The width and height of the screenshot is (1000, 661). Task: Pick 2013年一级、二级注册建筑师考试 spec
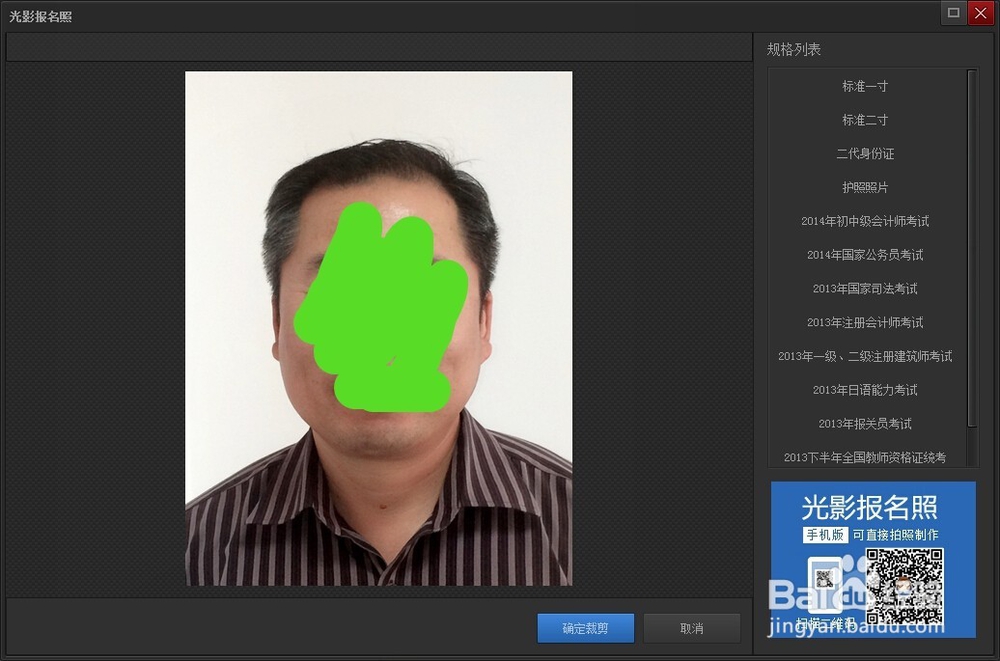point(865,357)
